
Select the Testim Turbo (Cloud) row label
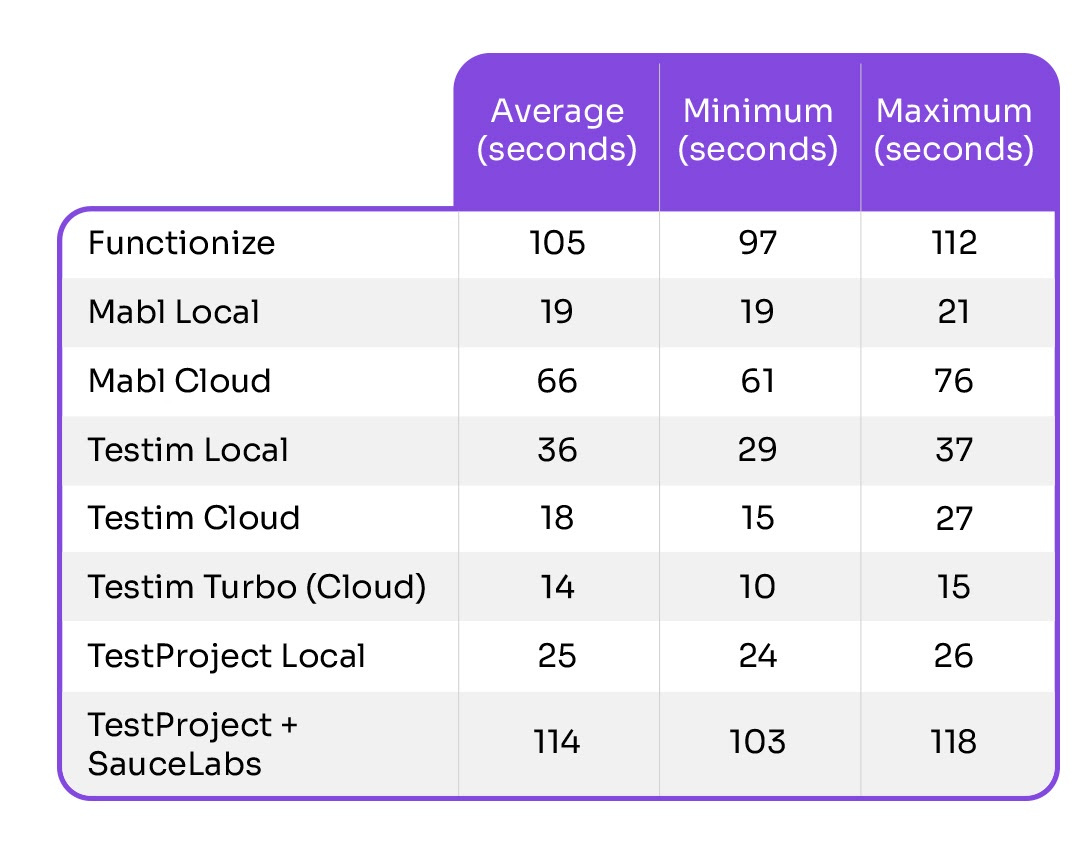point(257,587)
